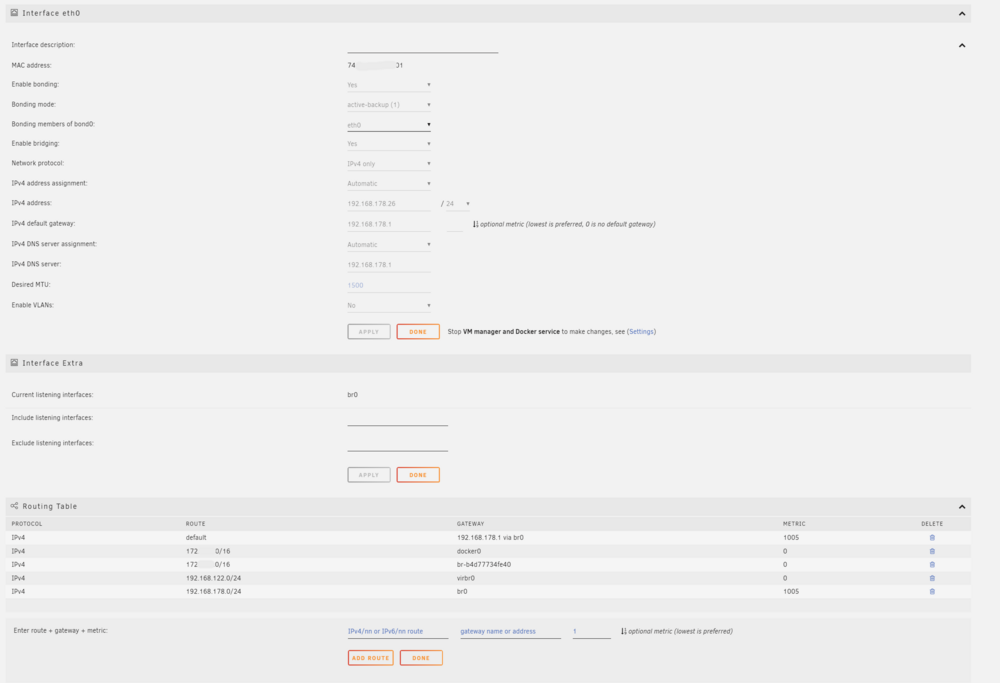Focus the Include listening interfaces field
This screenshot has height=683, width=1000.
click(397, 419)
